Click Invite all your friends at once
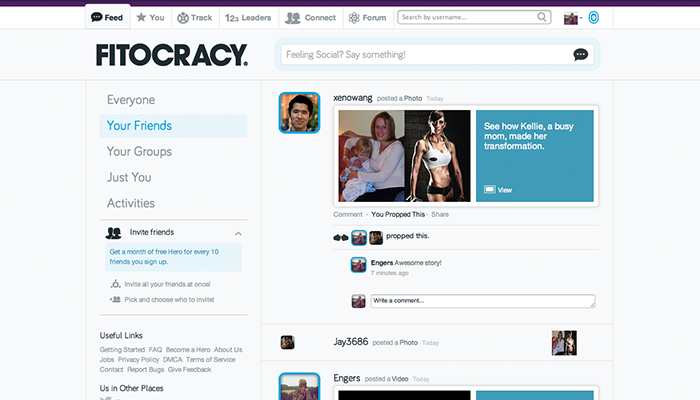The height and width of the screenshot is (400, 700). [x=167, y=284]
